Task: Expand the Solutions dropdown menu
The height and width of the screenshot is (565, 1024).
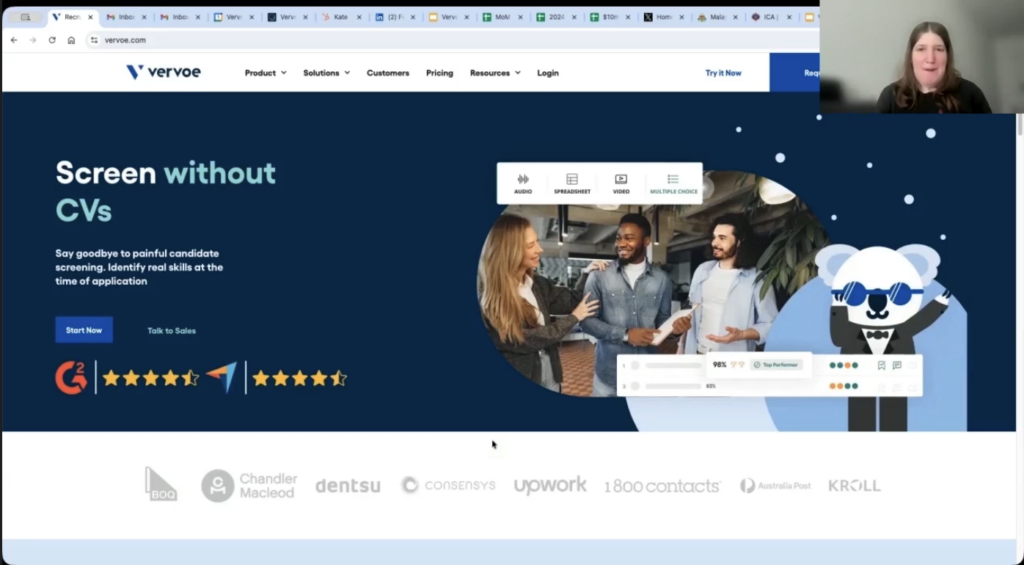Action: point(326,73)
